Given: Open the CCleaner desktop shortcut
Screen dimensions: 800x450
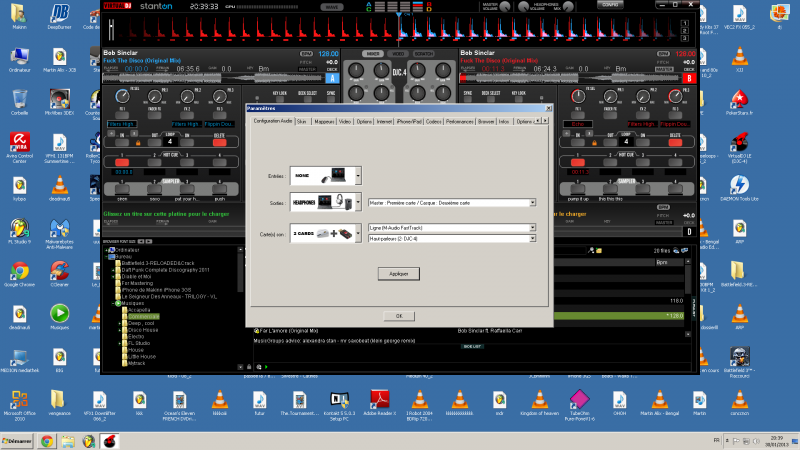Looking at the screenshot, I should pyautogui.click(x=59, y=272).
